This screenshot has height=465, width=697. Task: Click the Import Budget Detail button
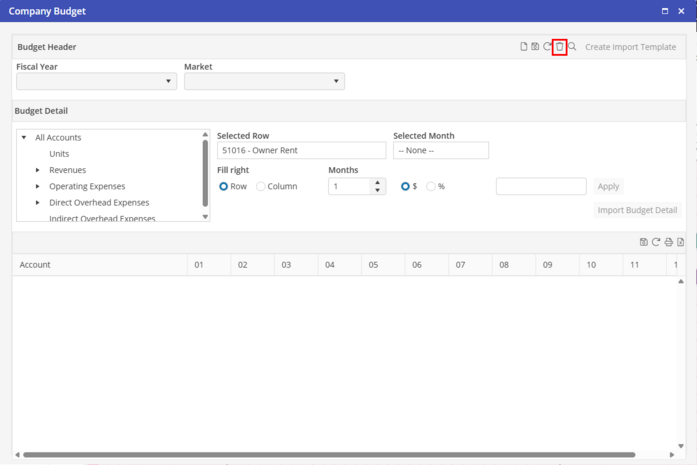coord(638,210)
